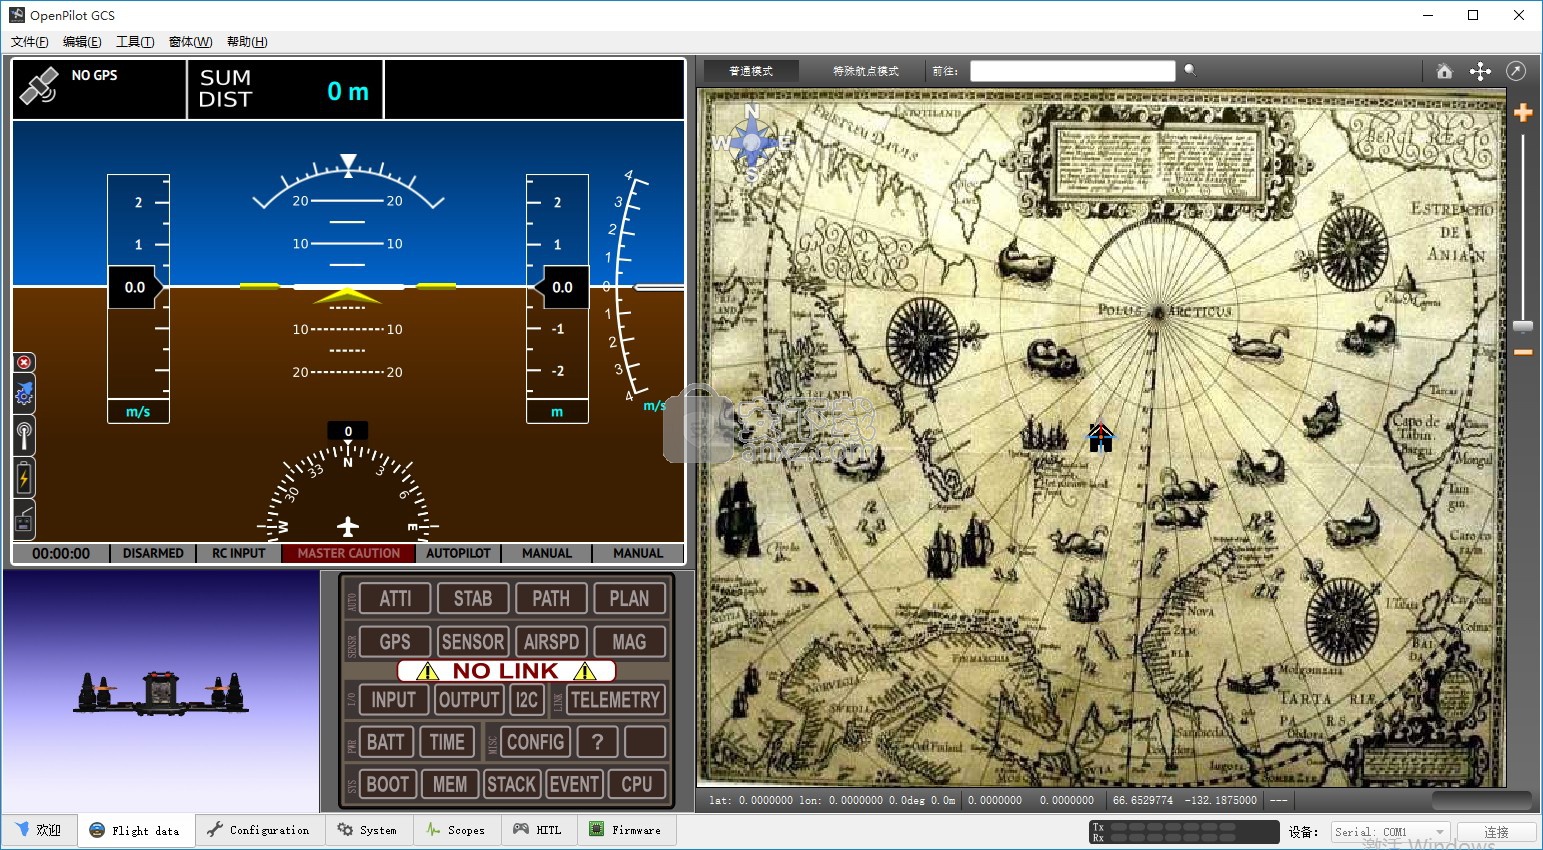1543x850 pixels.
Task: Switch to the System tab
Action: [x=368, y=830]
